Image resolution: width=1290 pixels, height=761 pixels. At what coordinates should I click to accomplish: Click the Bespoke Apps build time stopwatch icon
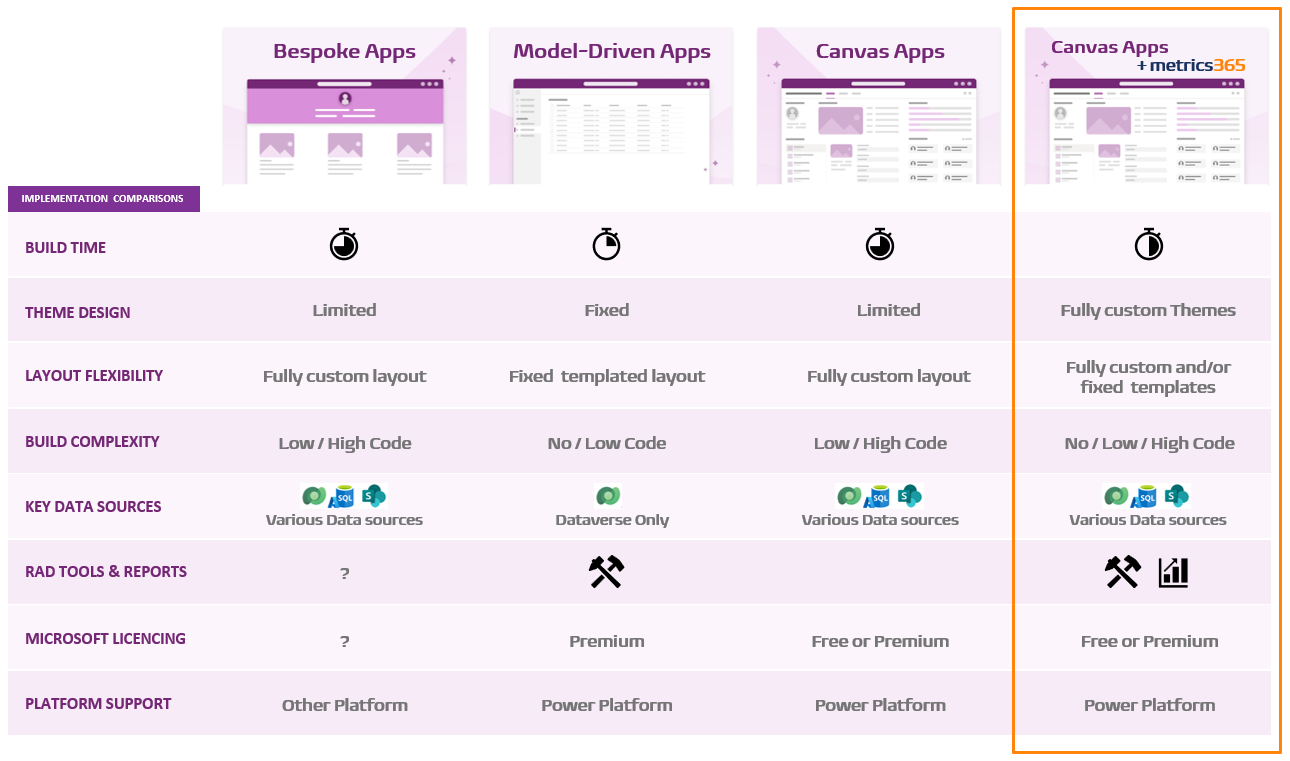(344, 244)
